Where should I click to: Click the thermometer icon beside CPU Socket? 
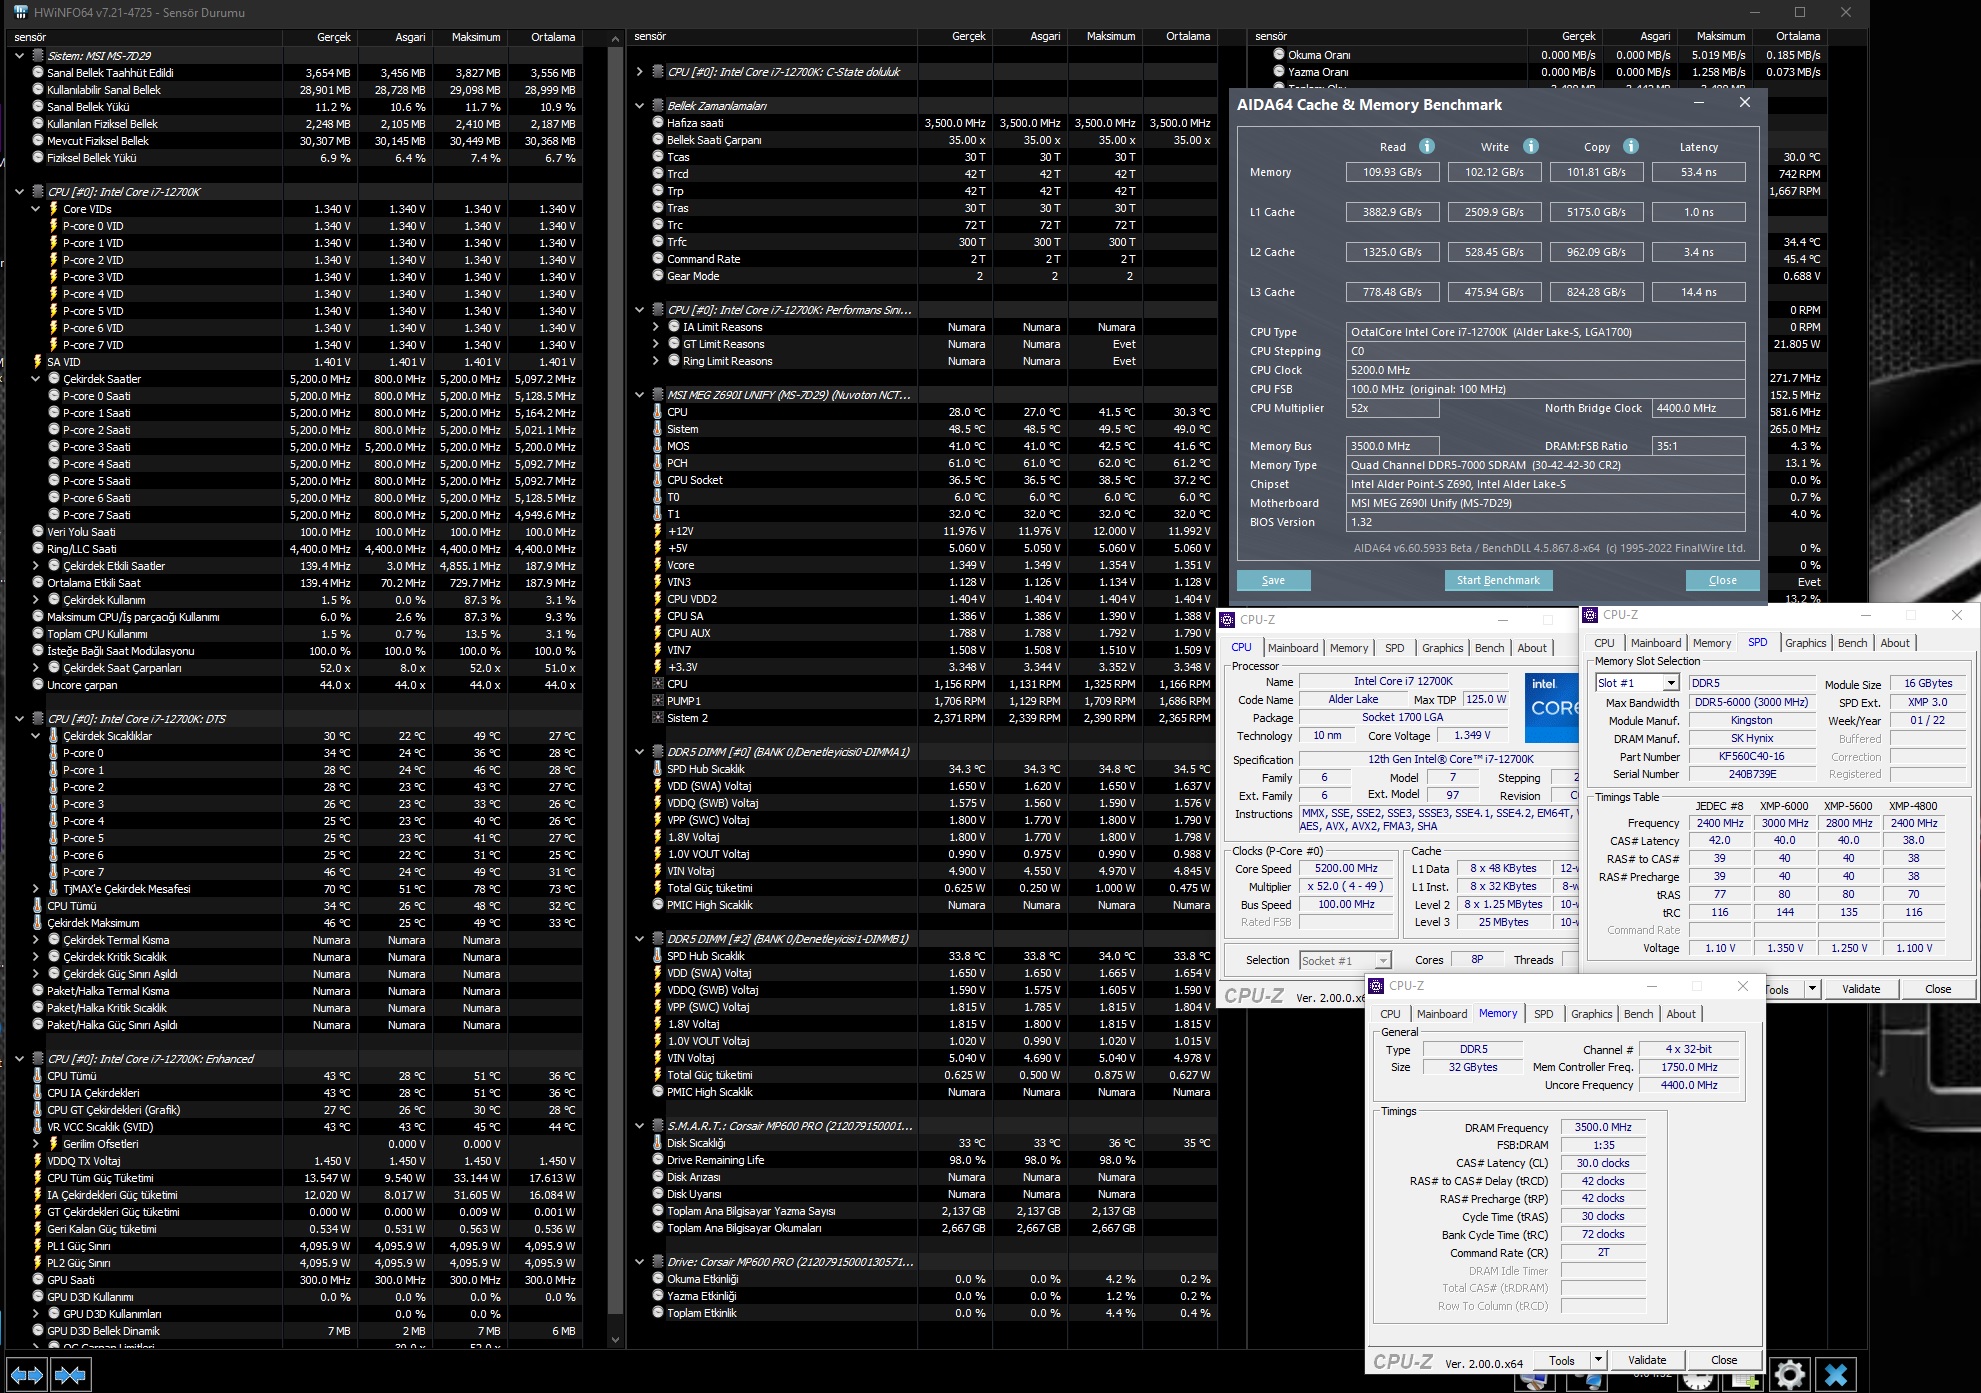(x=657, y=480)
